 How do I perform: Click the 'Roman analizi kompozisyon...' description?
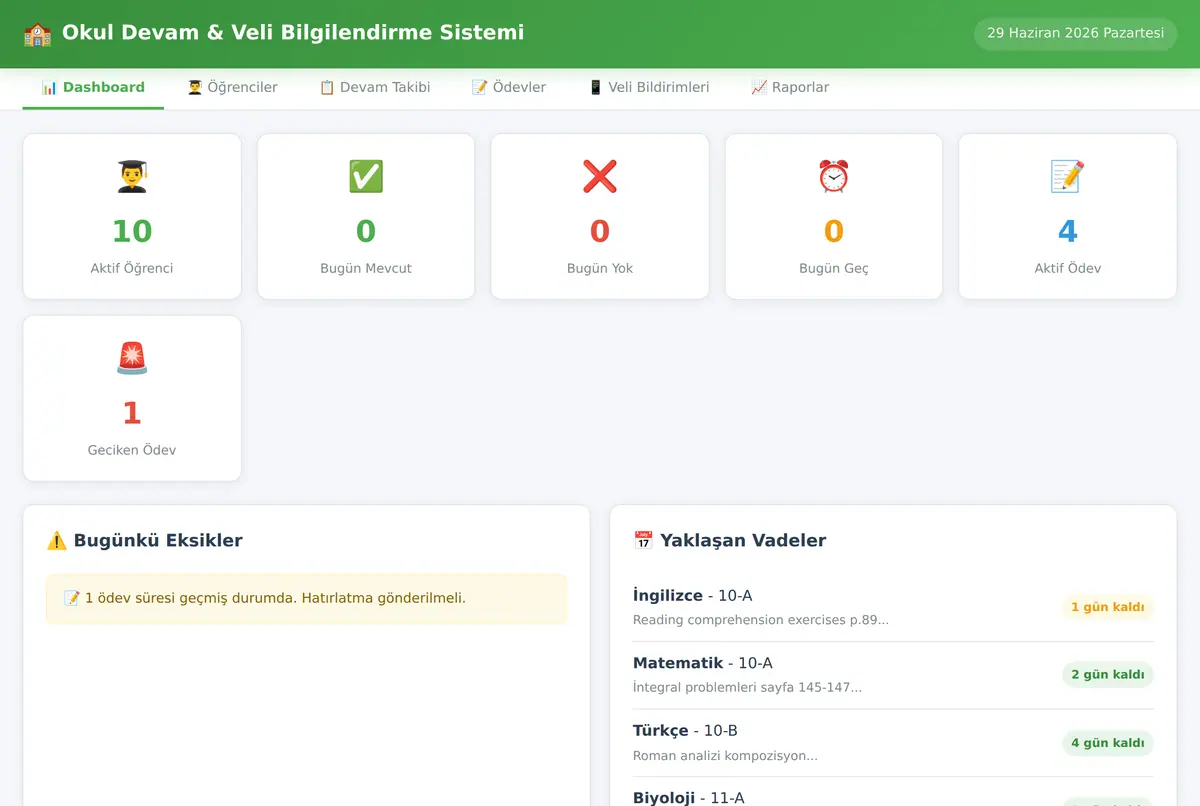[x=725, y=756]
